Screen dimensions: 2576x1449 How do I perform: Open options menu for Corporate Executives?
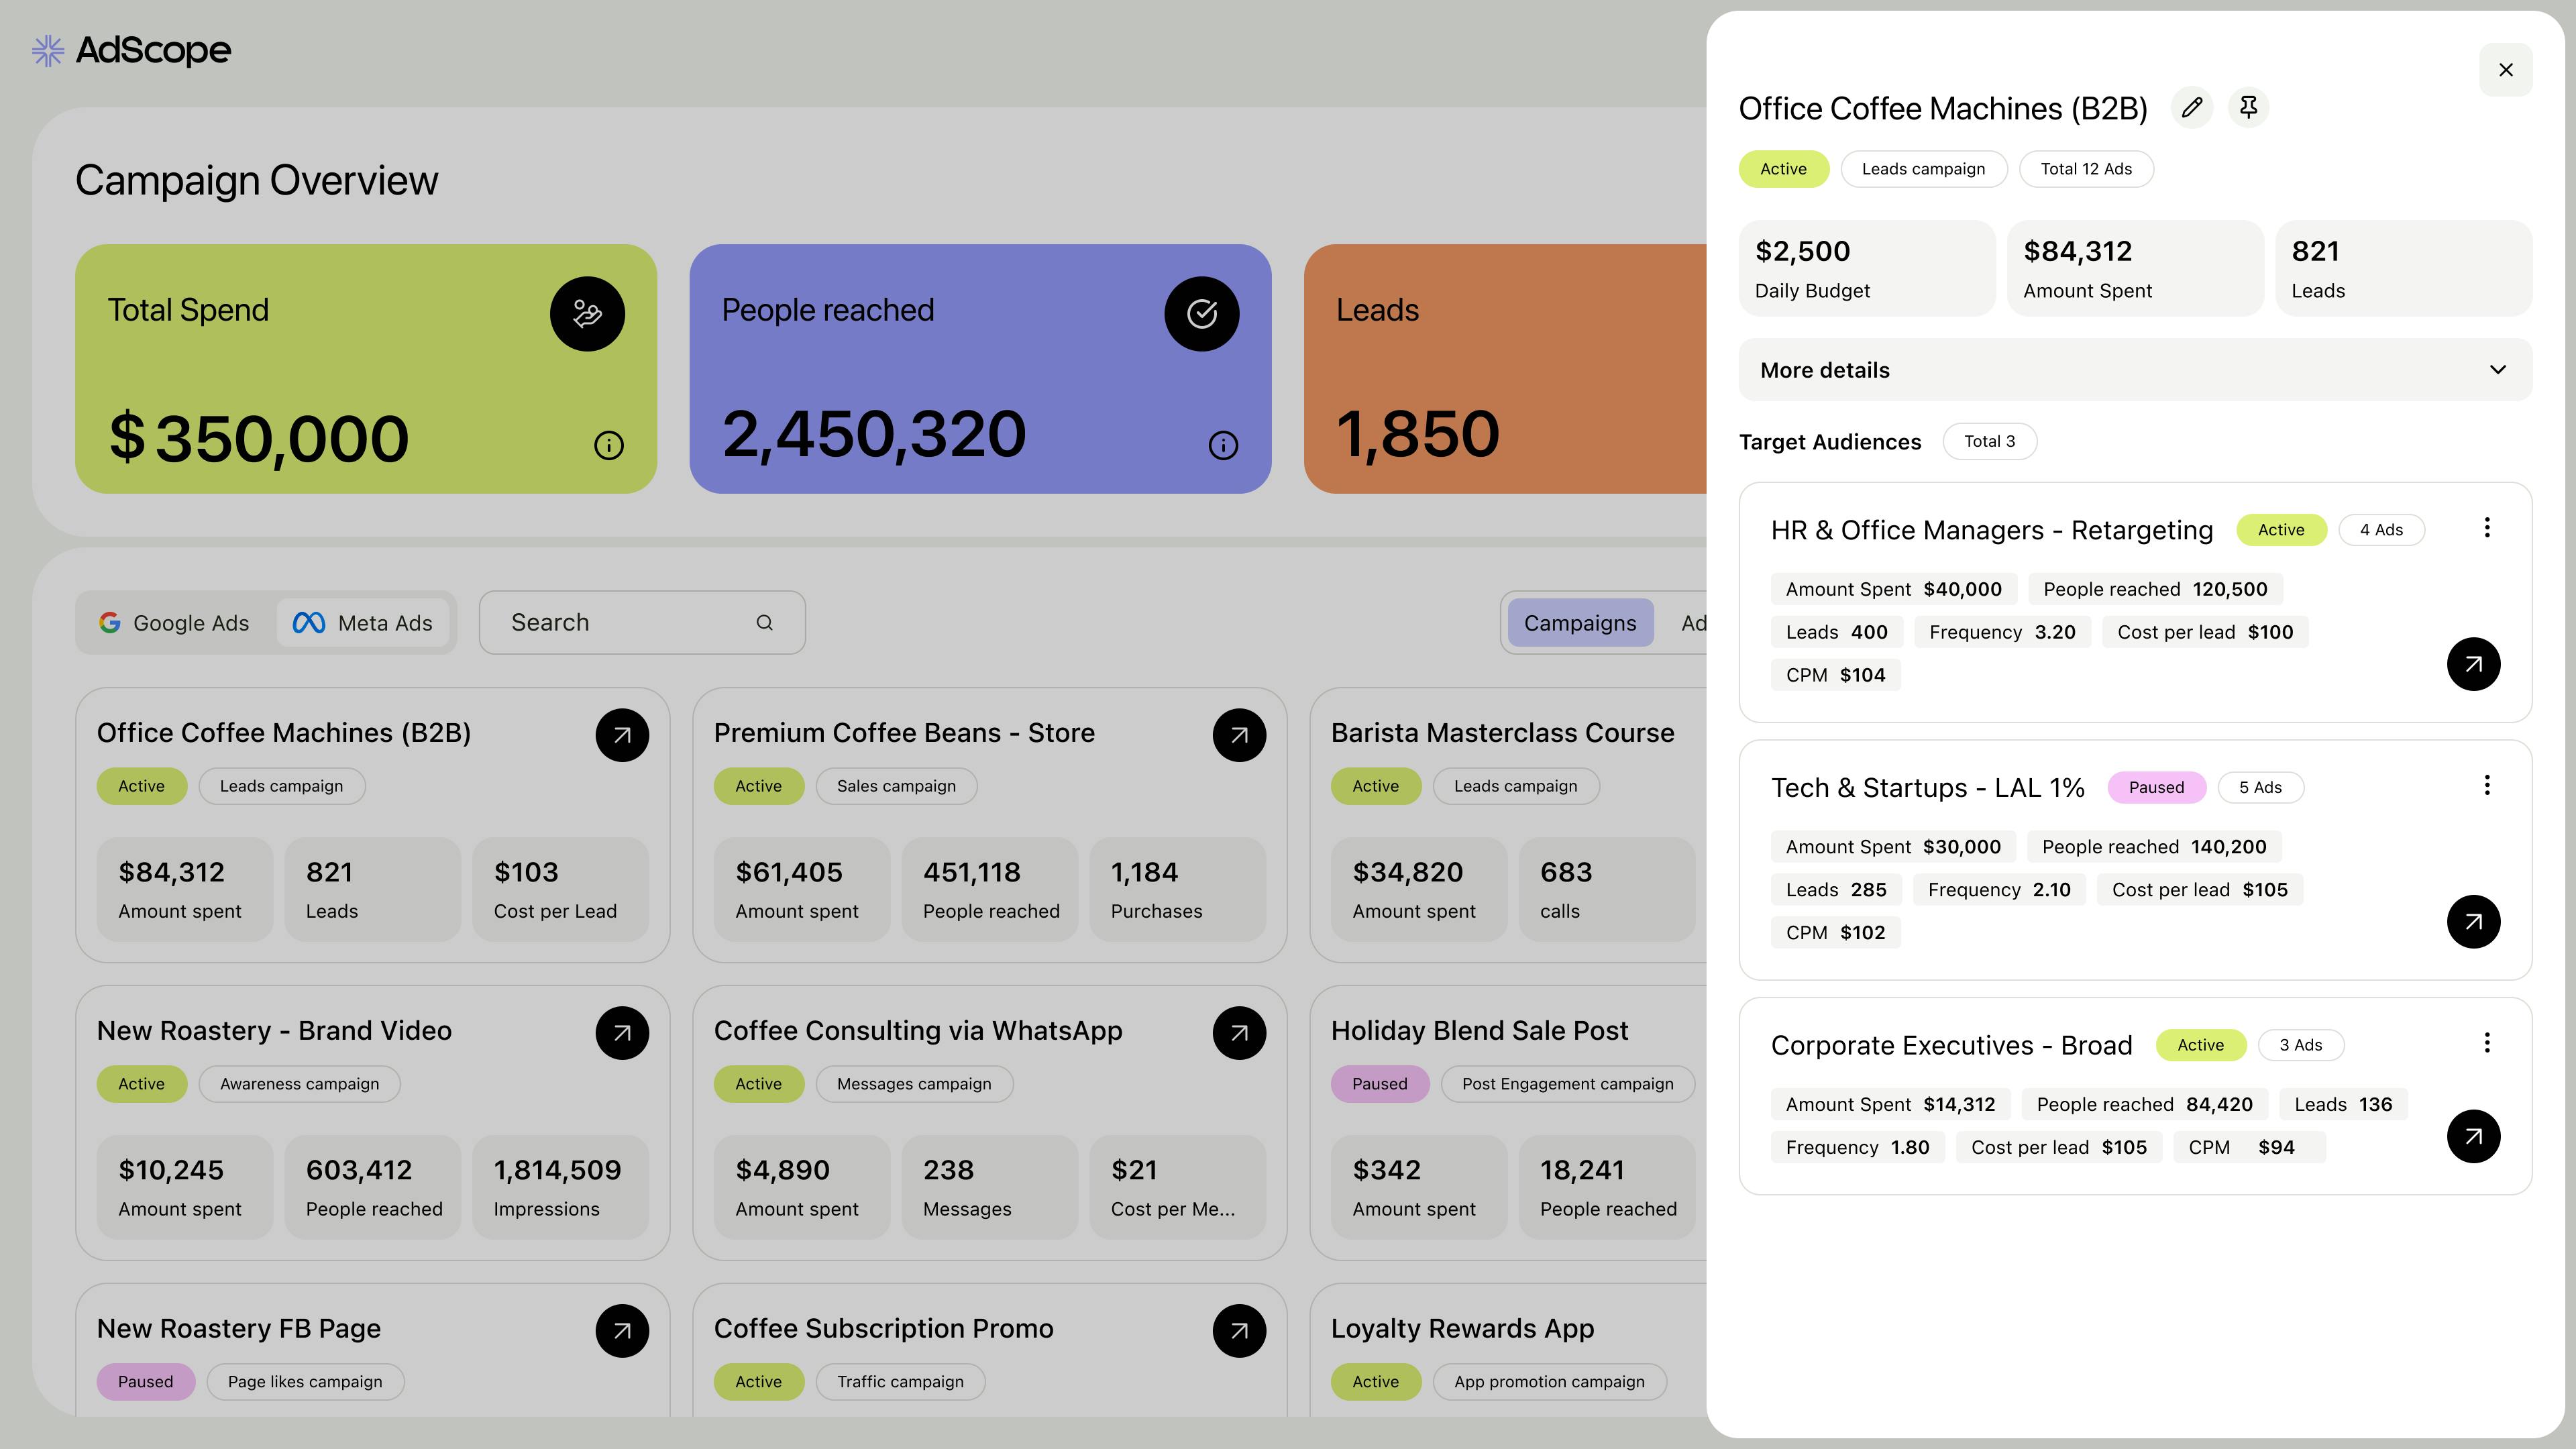tap(2487, 1043)
